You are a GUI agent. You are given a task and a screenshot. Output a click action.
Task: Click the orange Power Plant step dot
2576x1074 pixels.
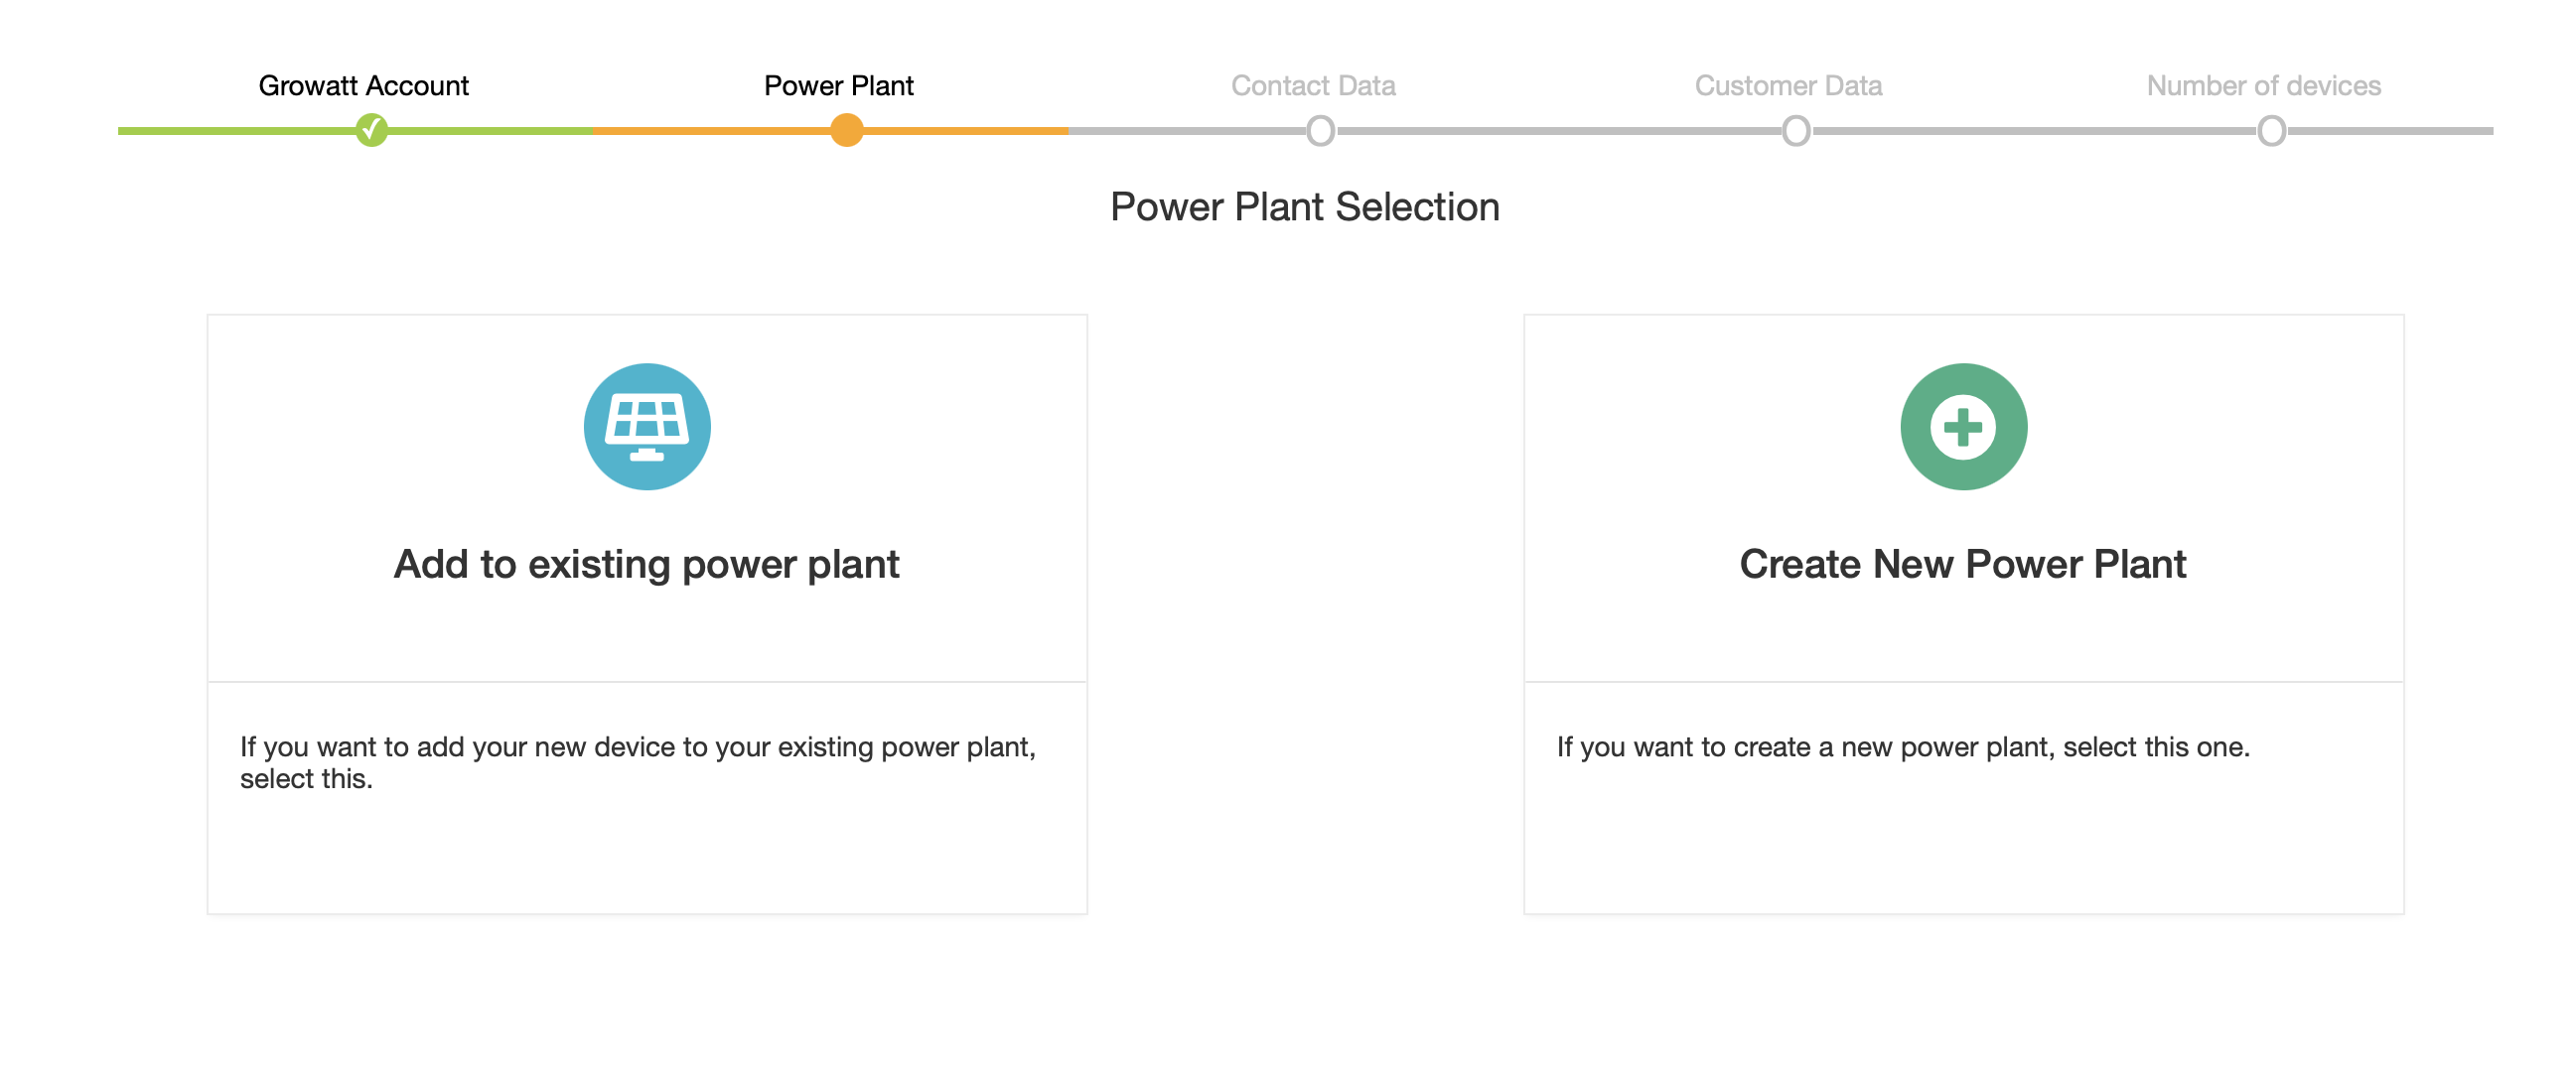click(846, 130)
